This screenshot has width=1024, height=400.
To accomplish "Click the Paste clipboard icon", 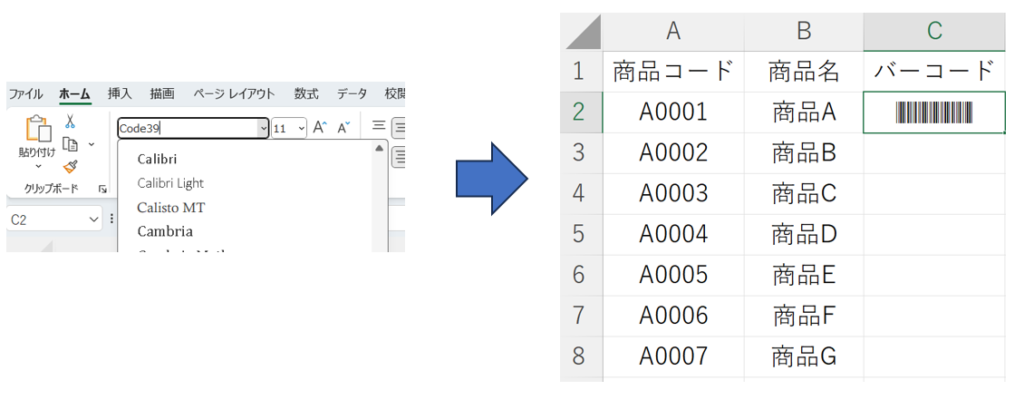I will 37,129.
